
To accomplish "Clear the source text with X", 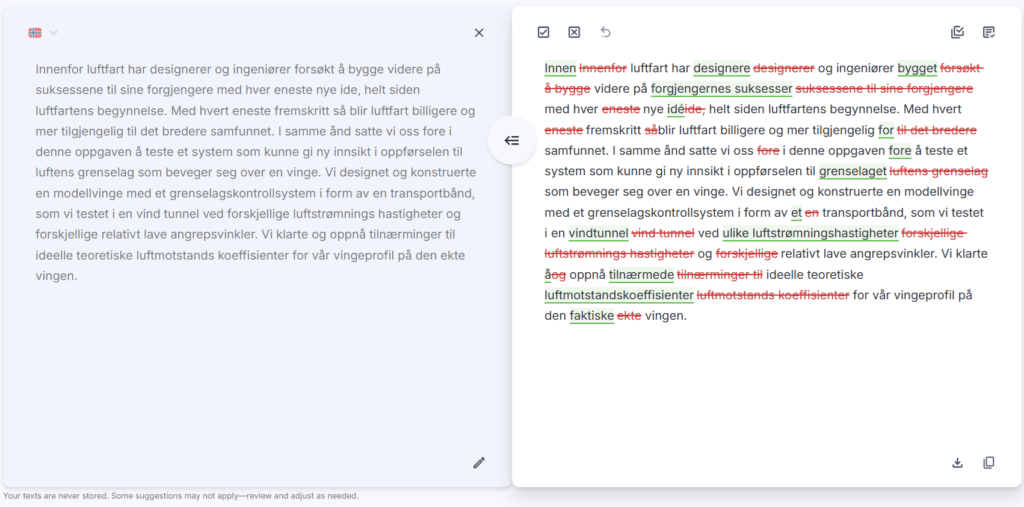I will click(x=479, y=33).
